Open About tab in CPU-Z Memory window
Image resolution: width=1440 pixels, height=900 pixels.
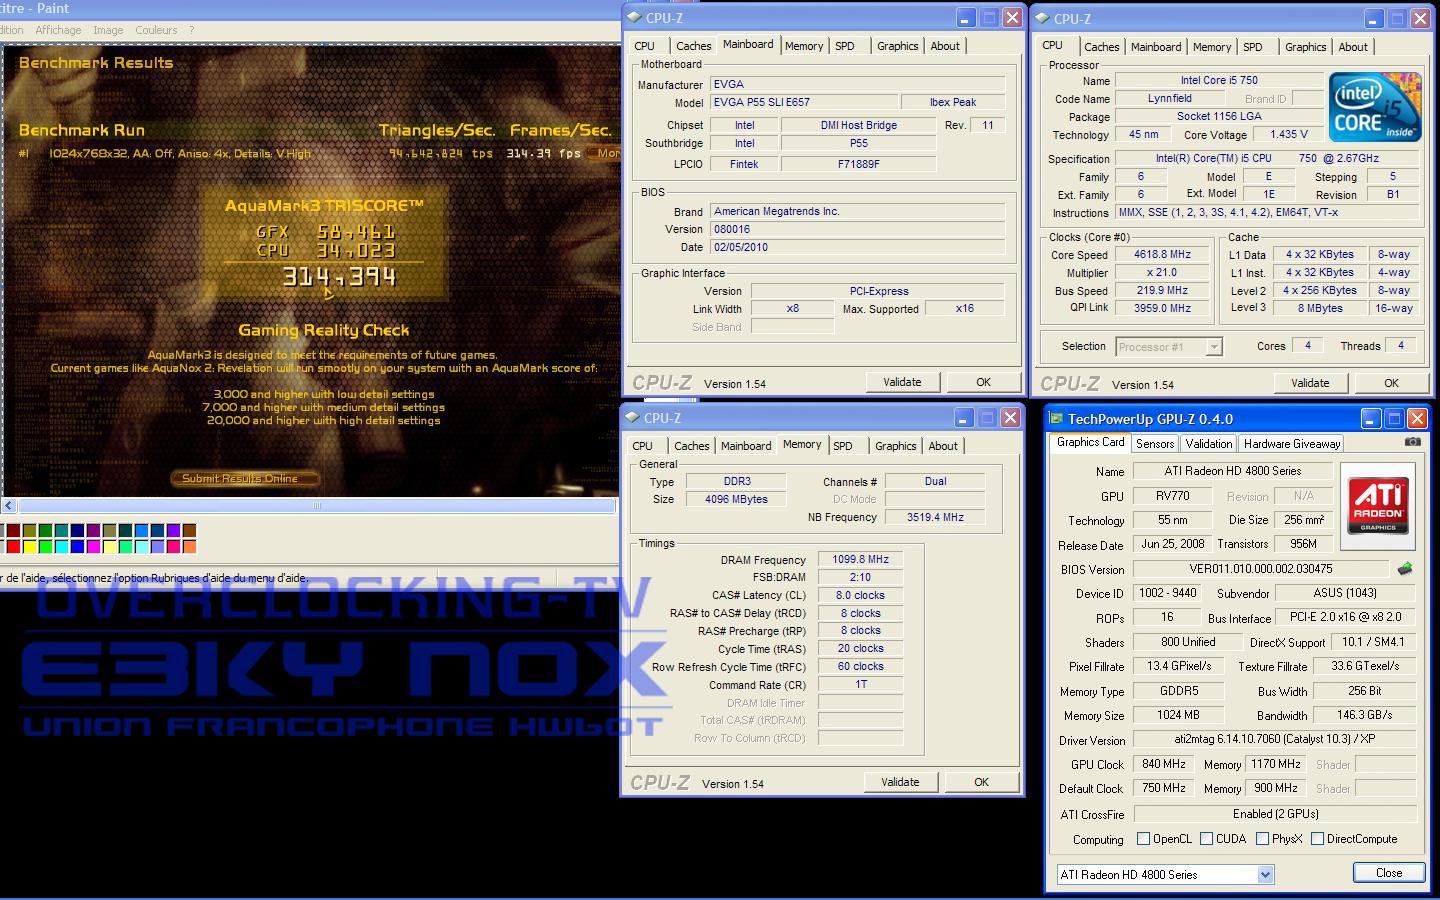click(943, 446)
